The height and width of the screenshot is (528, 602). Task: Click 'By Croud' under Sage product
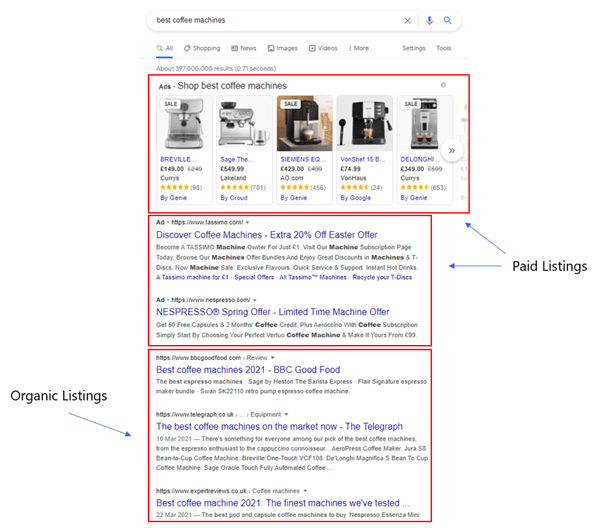234,198
